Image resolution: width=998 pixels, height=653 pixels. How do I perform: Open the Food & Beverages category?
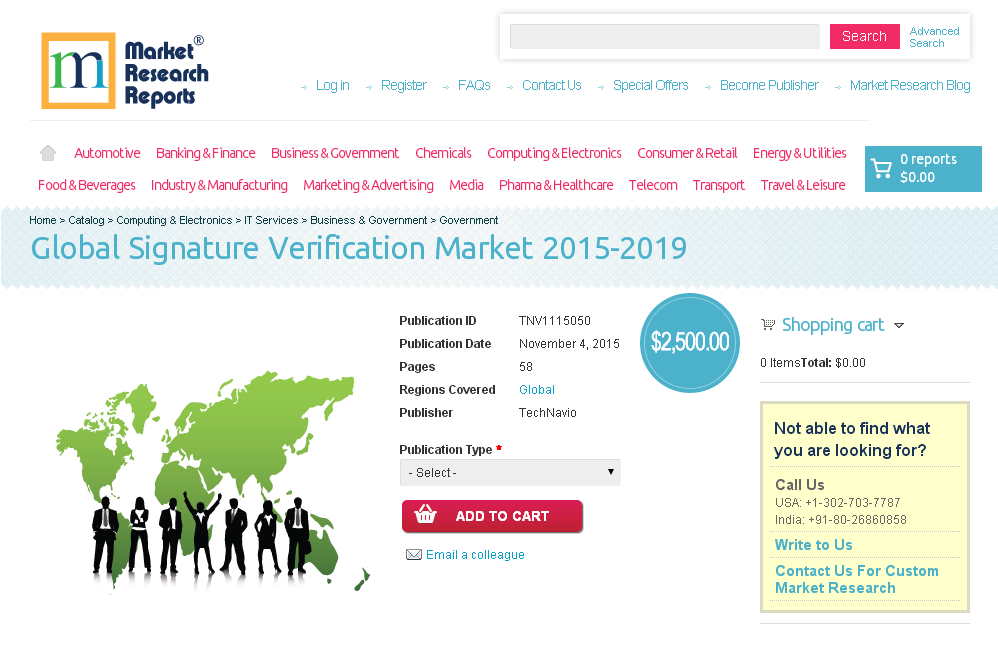point(87,185)
